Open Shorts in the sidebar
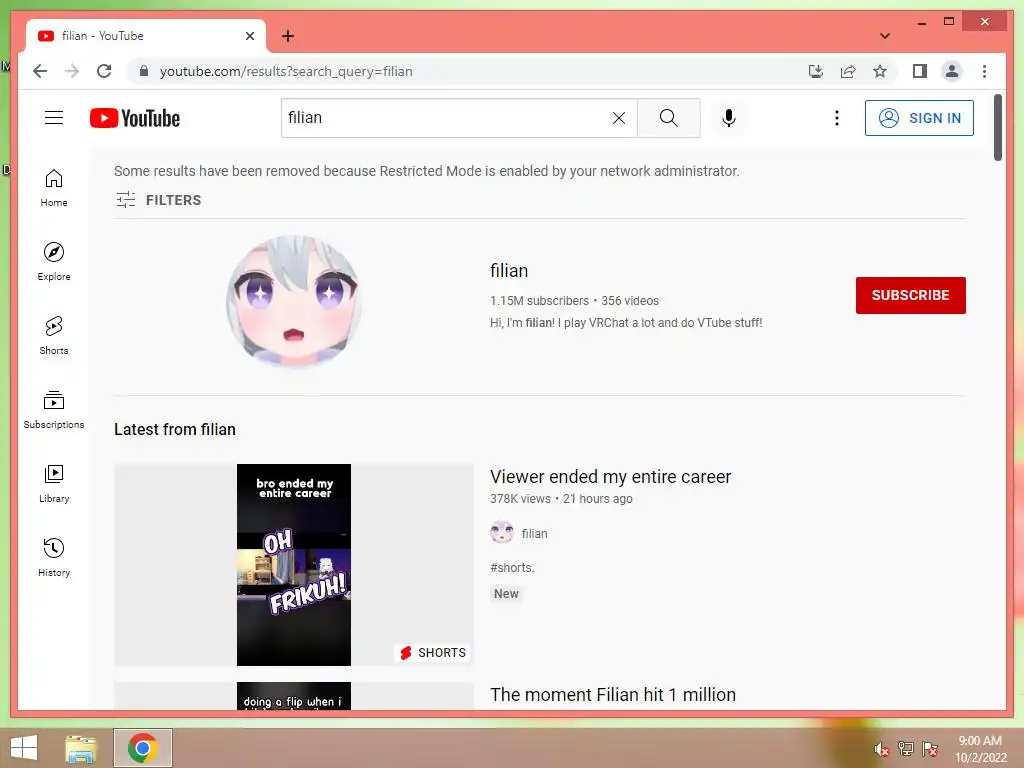Image resolution: width=1024 pixels, height=768 pixels. pos(54,336)
